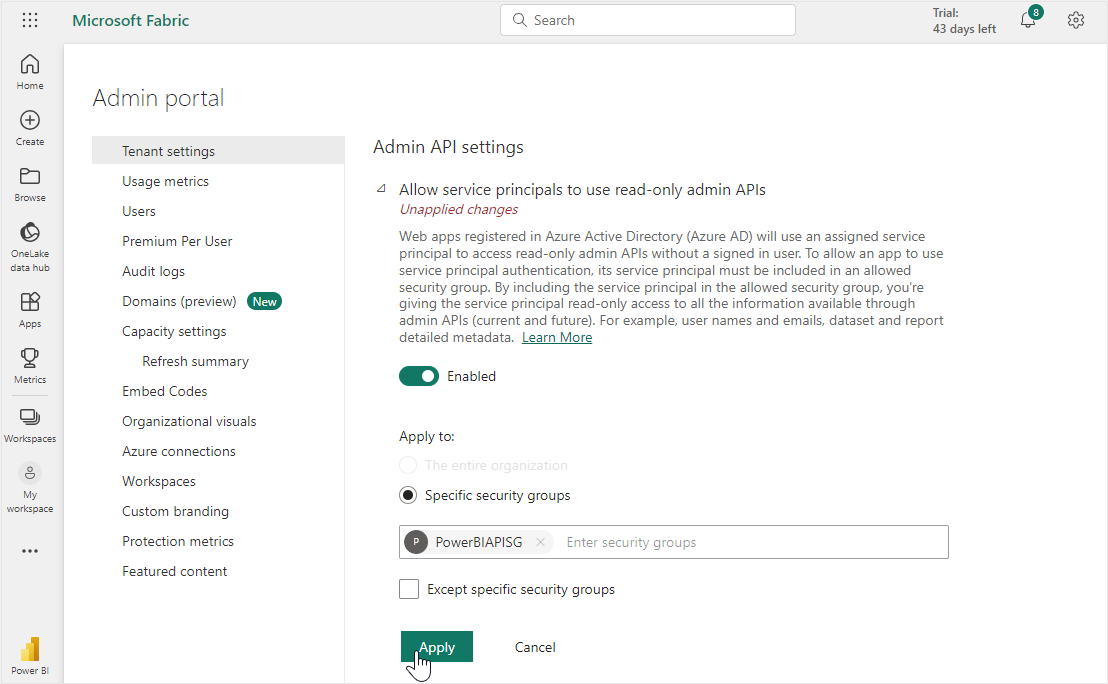Remove PowerBIAPISG security group chip
1108x684 pixels.
pos(540,543)
